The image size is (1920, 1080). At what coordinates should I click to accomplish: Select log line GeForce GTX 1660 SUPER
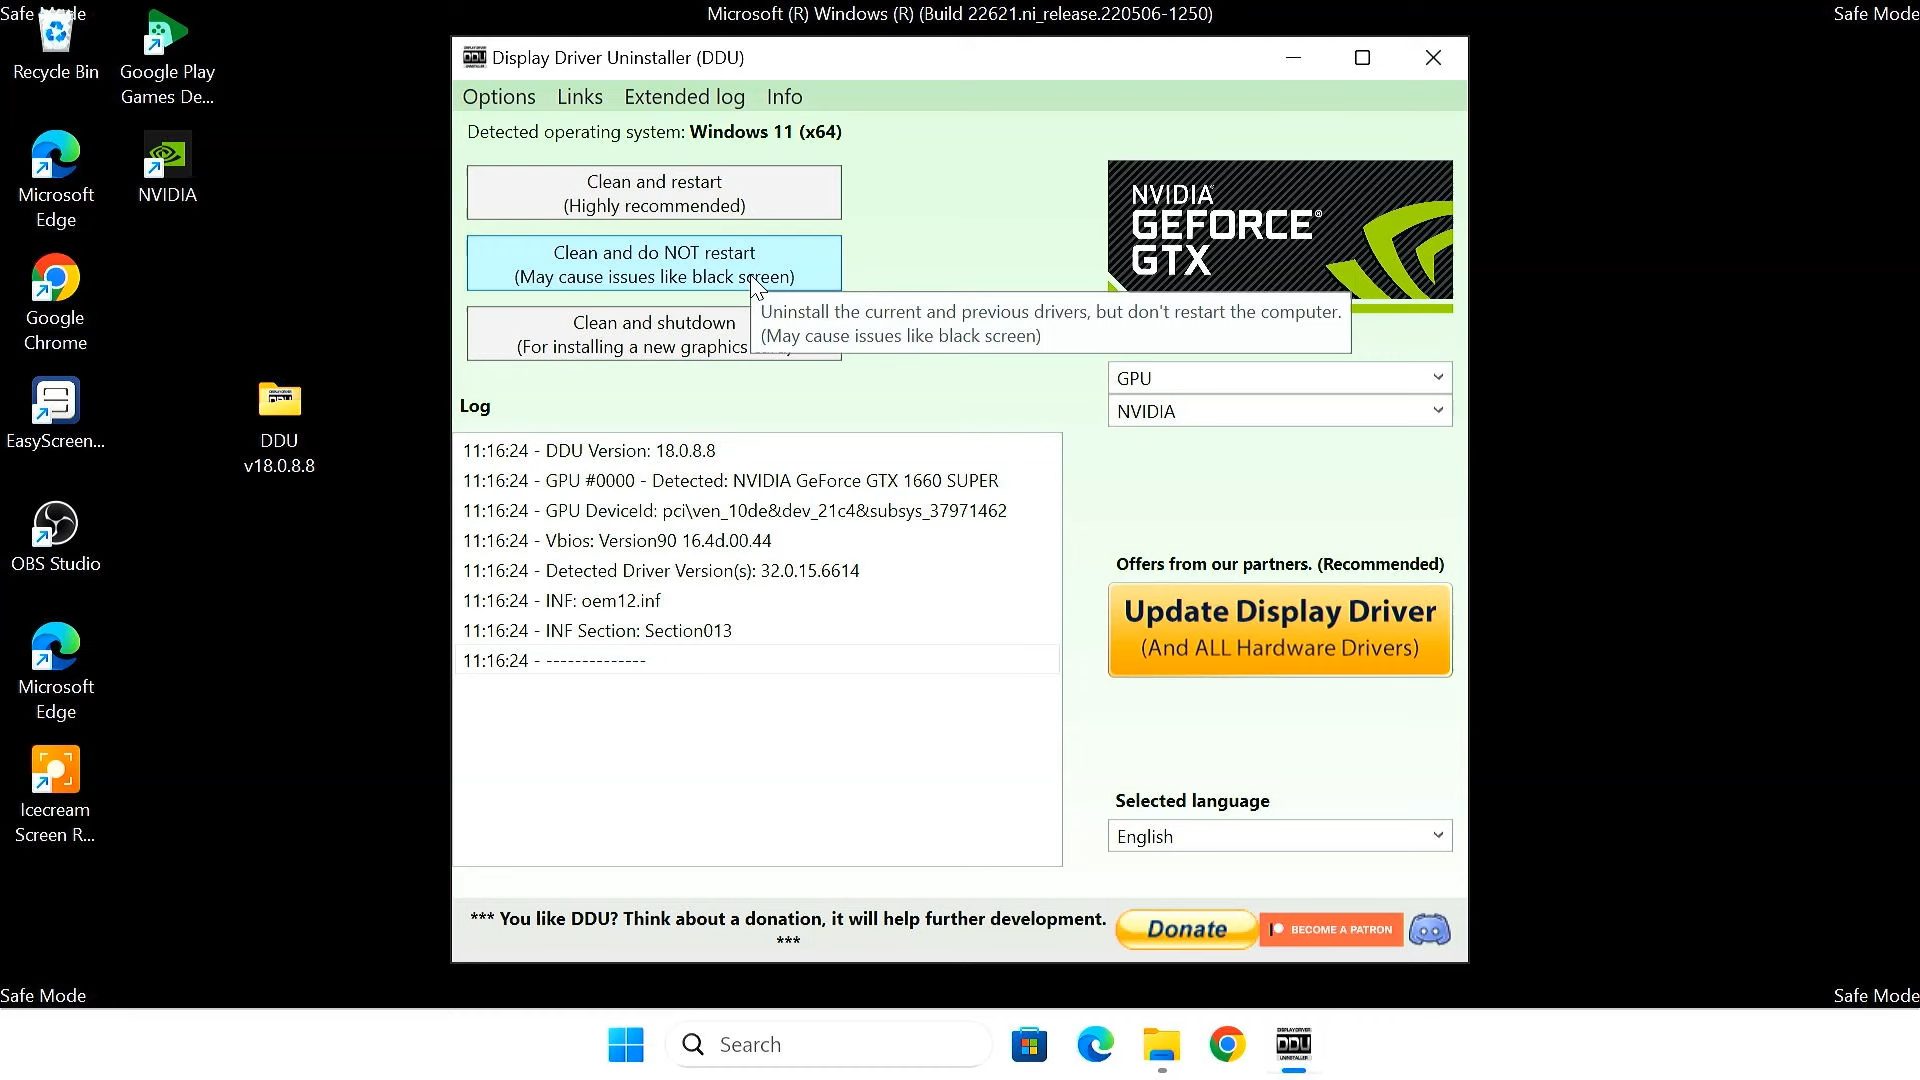click(757, 481)
